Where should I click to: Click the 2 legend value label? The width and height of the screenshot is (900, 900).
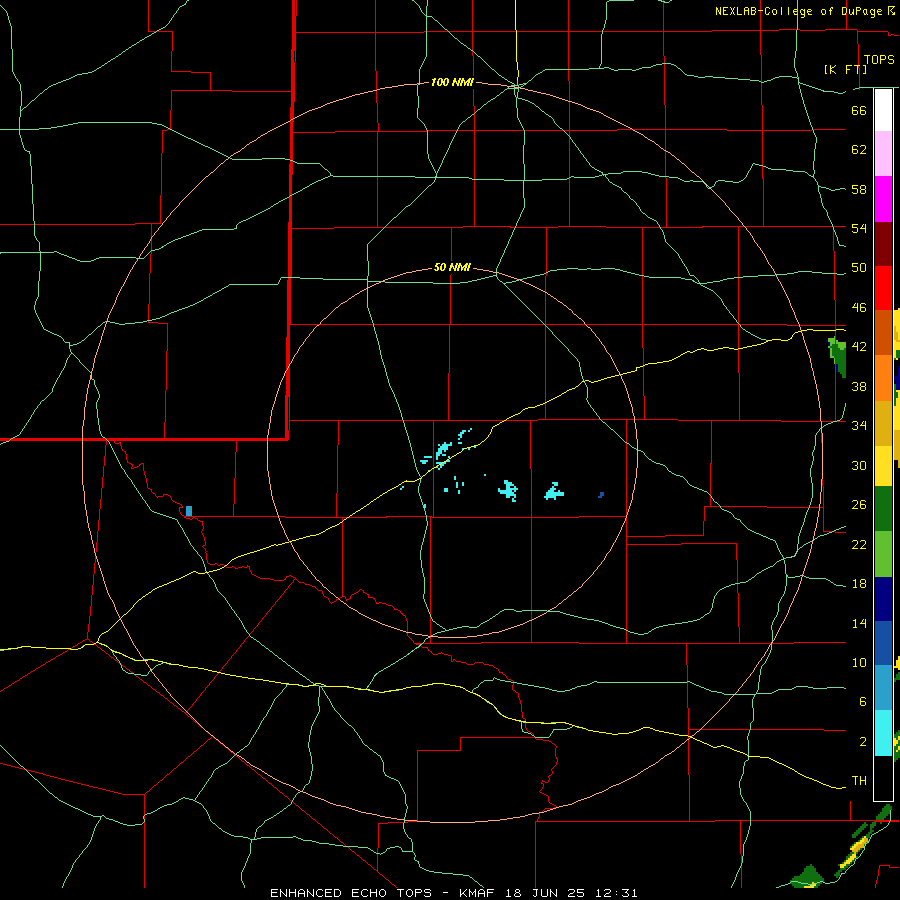(862, 742)
